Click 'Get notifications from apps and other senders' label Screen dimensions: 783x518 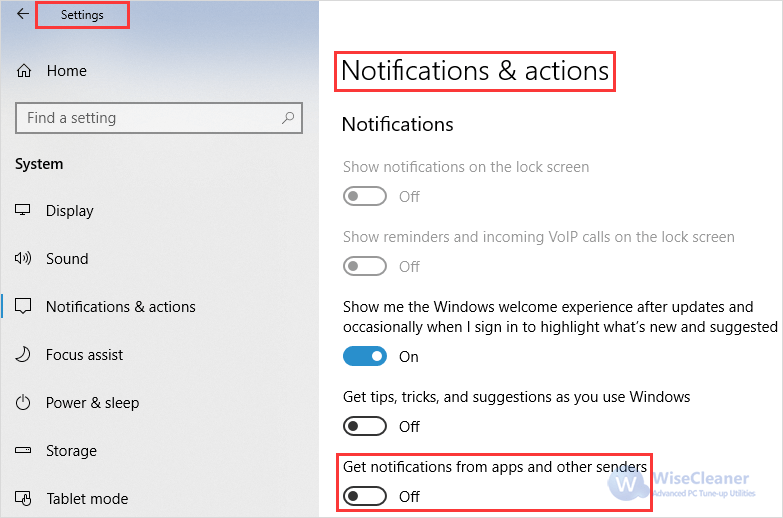pos(495,467)
